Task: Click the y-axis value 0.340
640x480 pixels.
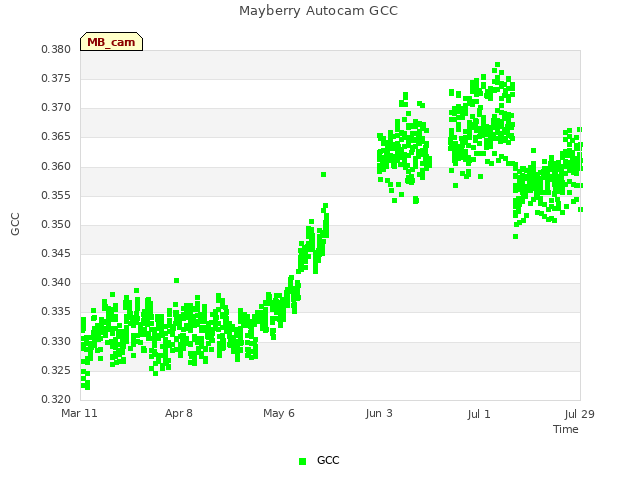Action: pos(56,282)
